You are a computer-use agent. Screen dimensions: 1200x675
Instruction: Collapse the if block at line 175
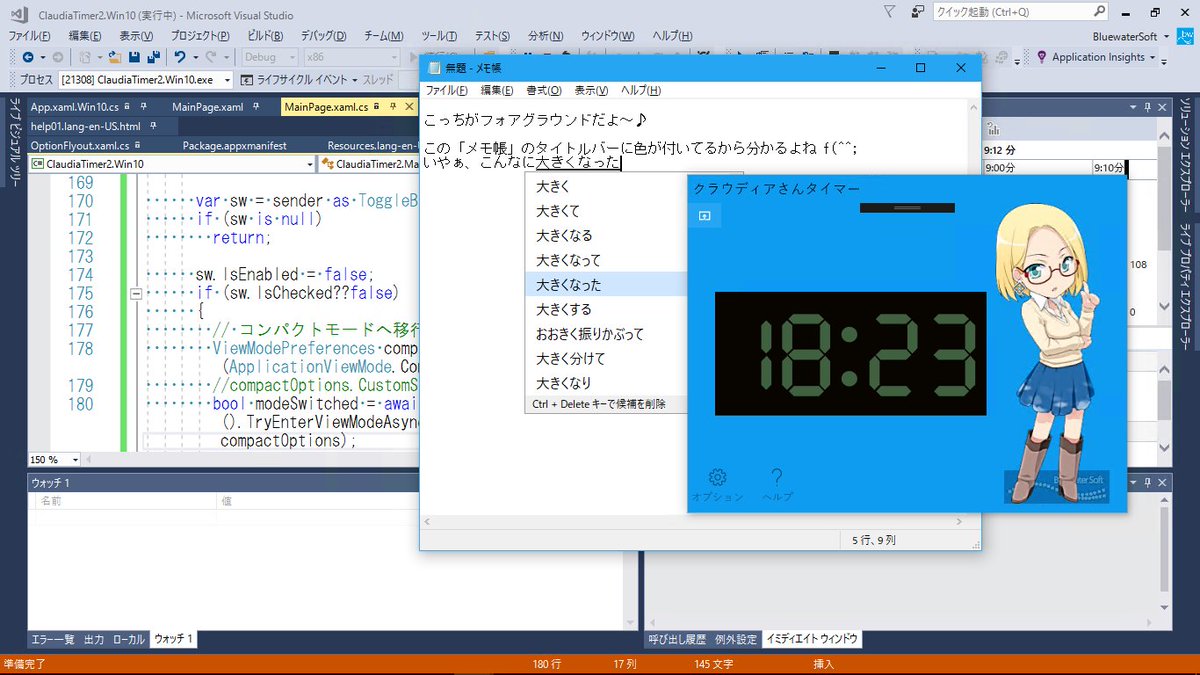[136, 293]
